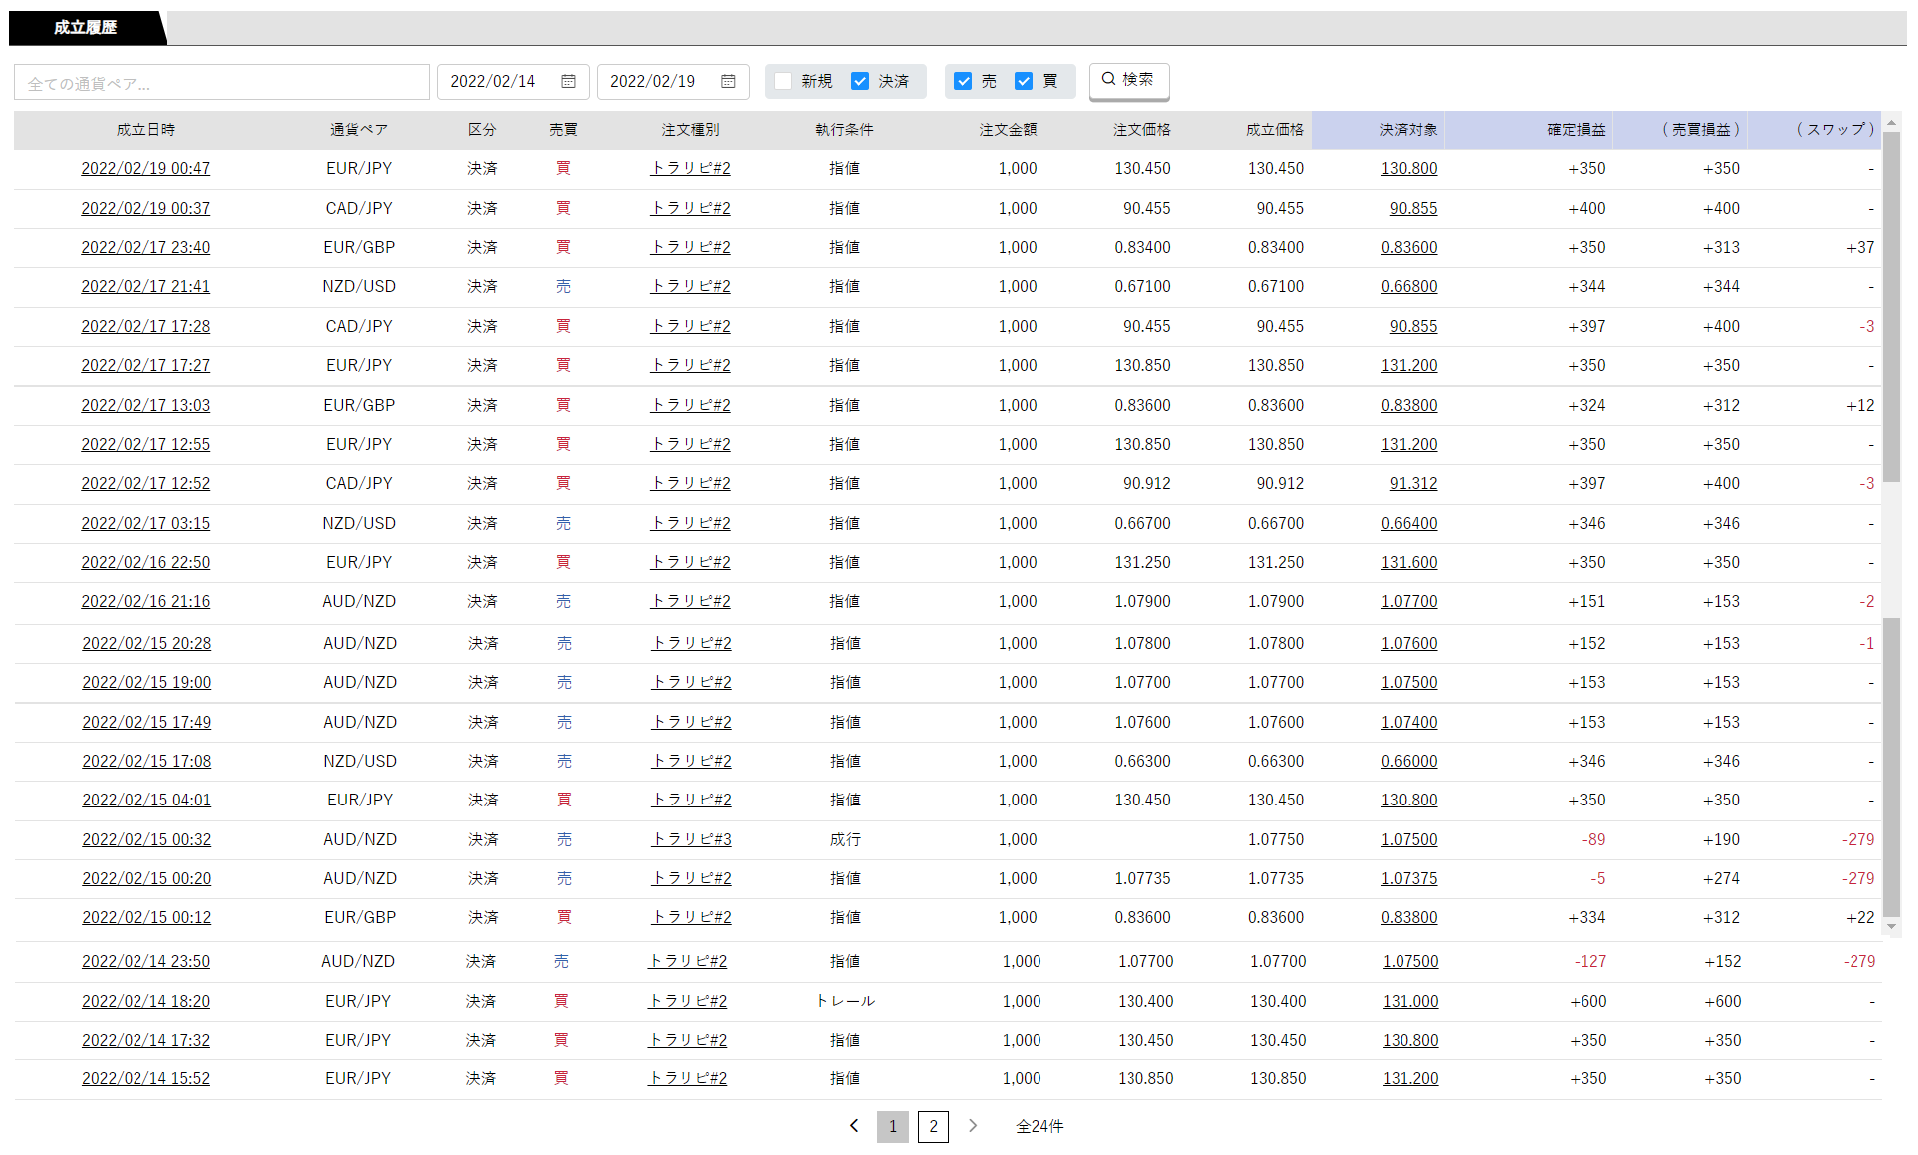The width and height of the screenshot is (1918, 1155).
Task: Click the -89 loss value
Action: (1593, 839)
